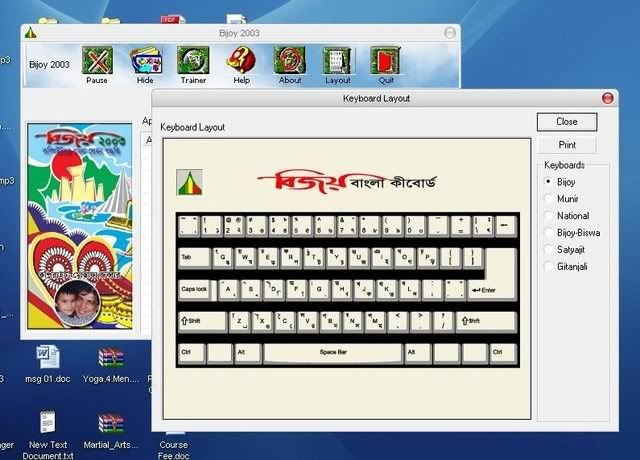Viewport: 640px width, 460px height.
Task: Select Bijoy-Biswa keyboard option
Action: coord(549,233)
